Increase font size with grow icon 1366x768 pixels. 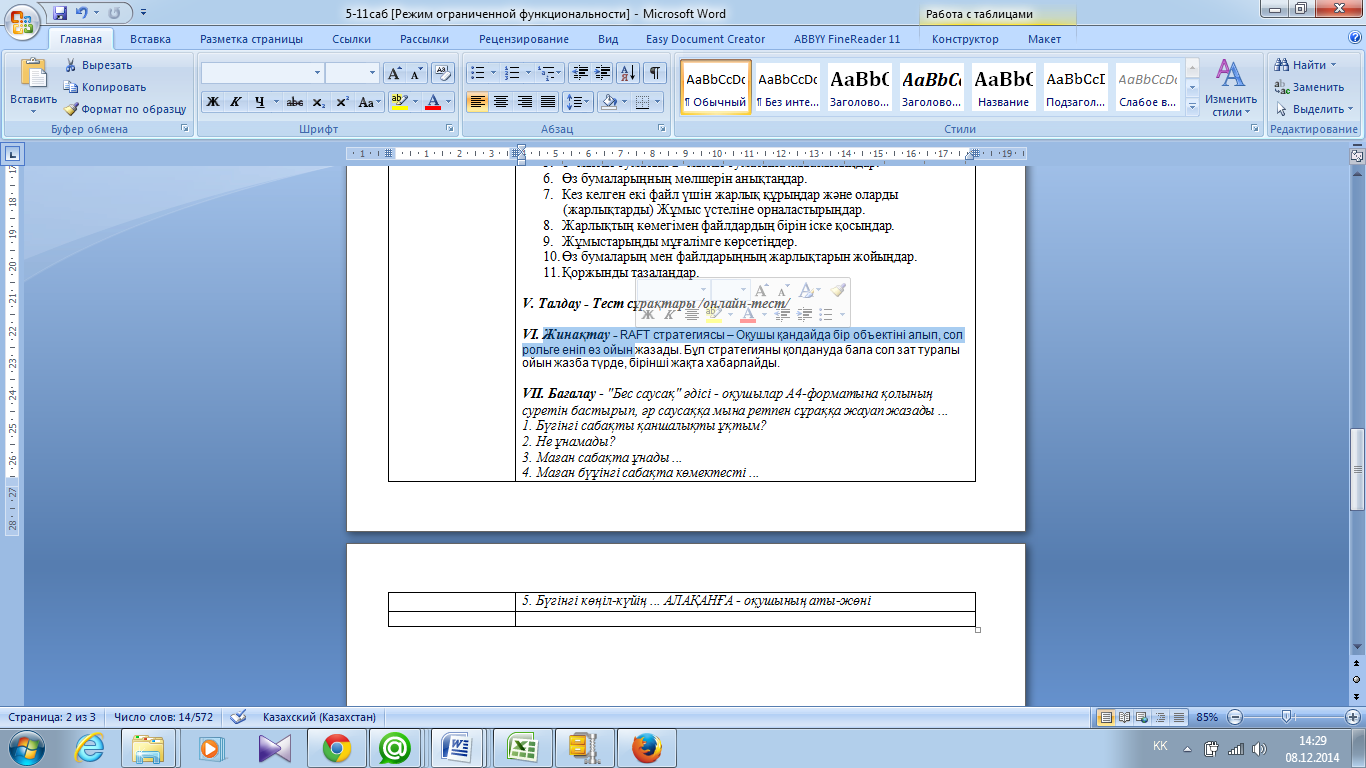tap(394, 73)
